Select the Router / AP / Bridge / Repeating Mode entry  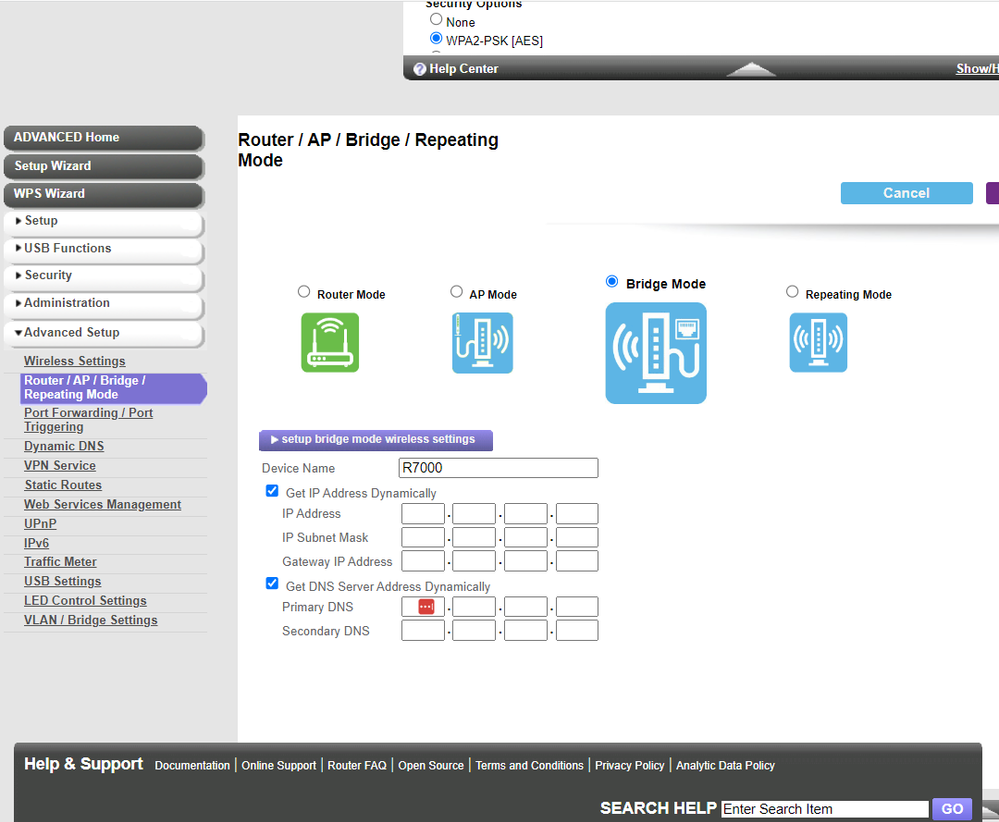point(113,387)
